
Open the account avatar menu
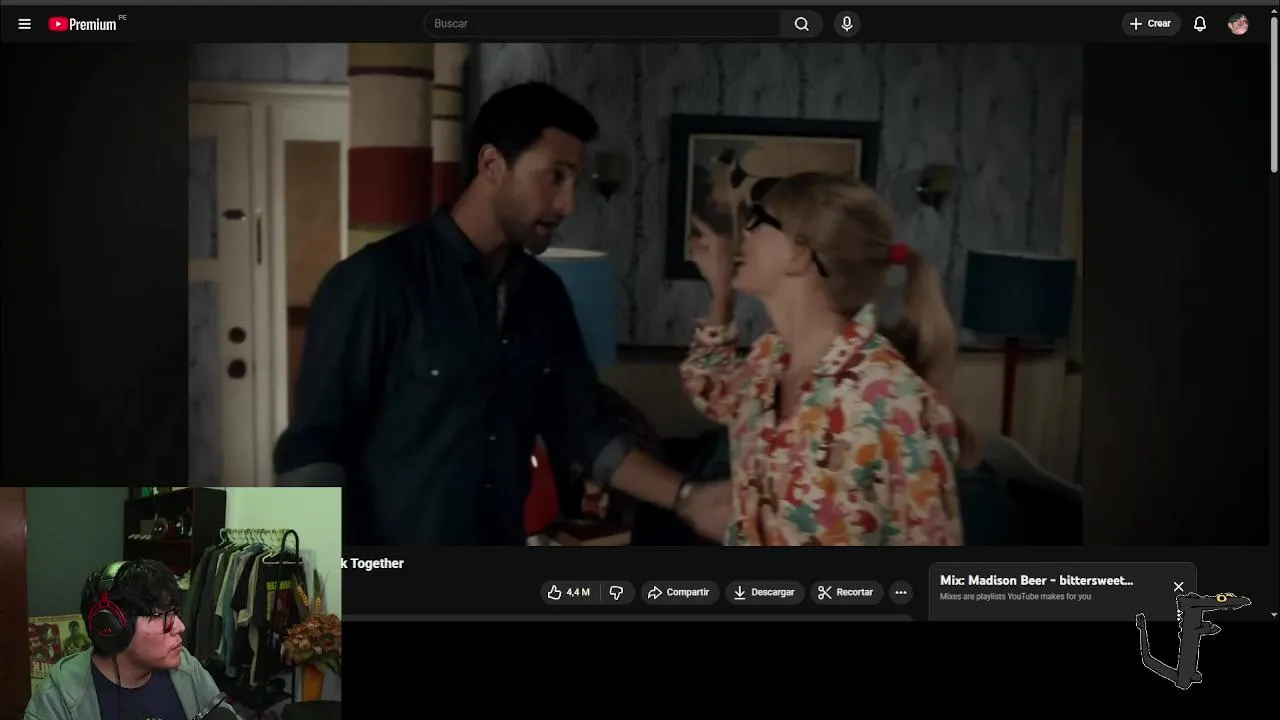[x=1238, y=24]
